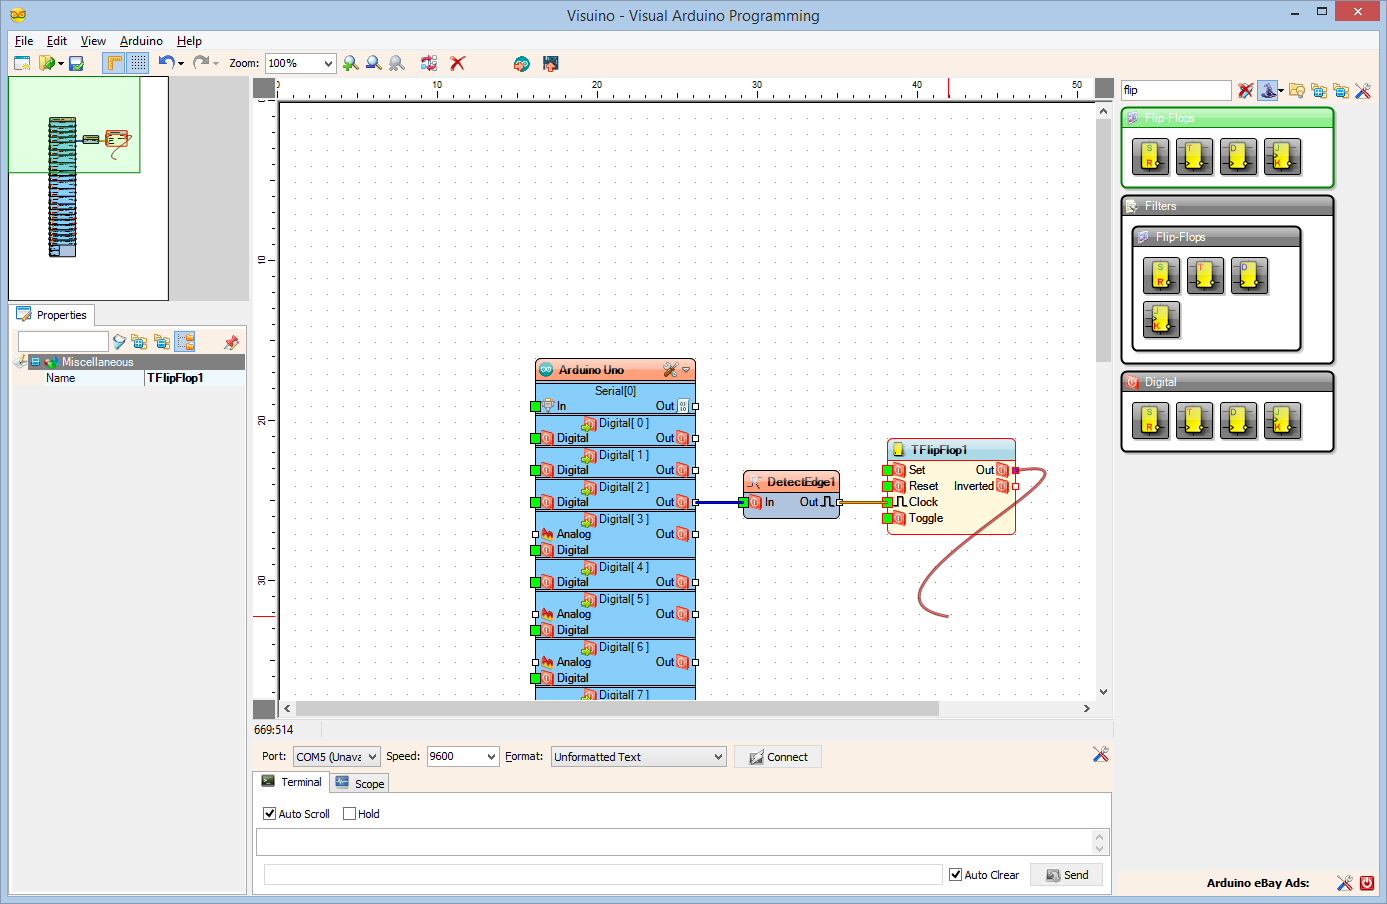Viewport: 1387px width, 904px height.
Task: Click the Send button
Action: click(x=1066, y=874)
